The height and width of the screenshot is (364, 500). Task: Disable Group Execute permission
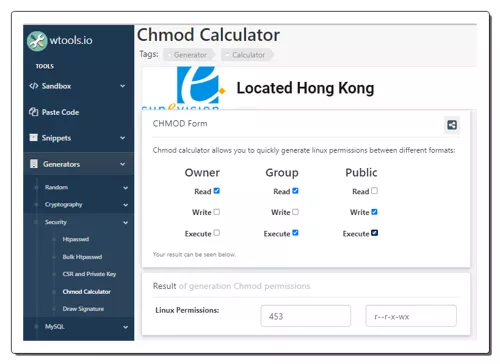click(x=295, y=233)
